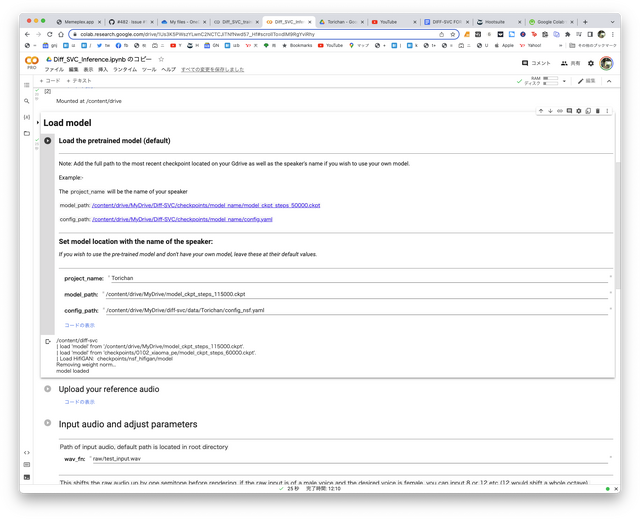Run the Upload your reference audio cell

(48, 389)
